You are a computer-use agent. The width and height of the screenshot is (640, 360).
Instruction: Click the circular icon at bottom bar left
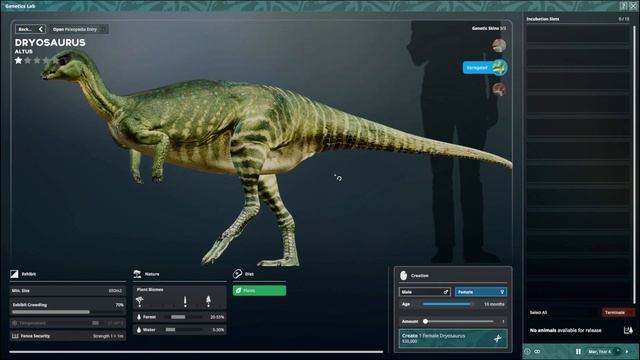tap(528, 351)
